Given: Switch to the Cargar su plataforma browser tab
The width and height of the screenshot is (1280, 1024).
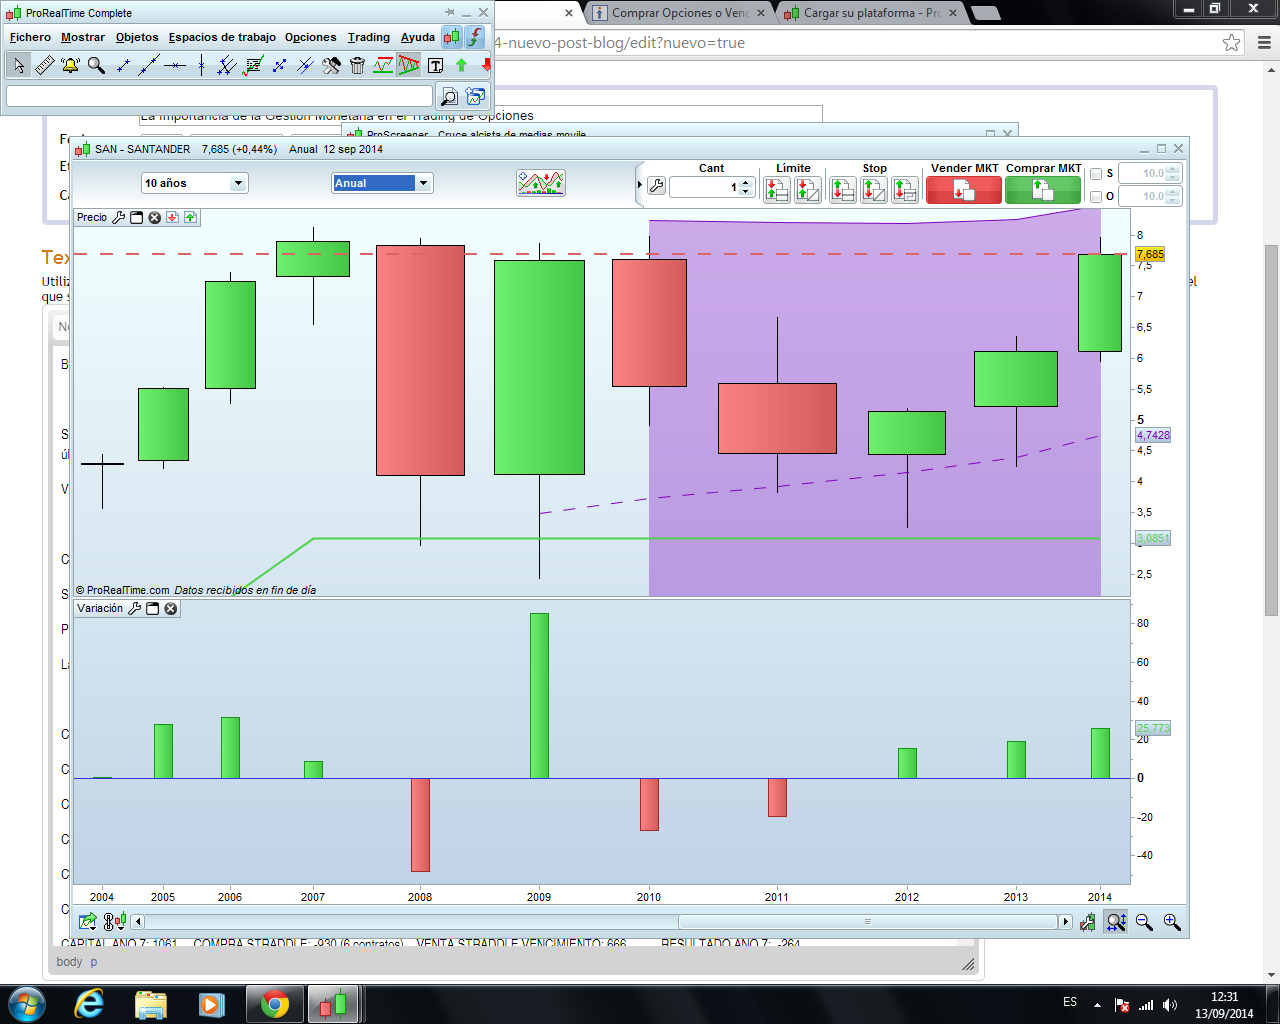Looking at the screenshot, I should 870,13.
